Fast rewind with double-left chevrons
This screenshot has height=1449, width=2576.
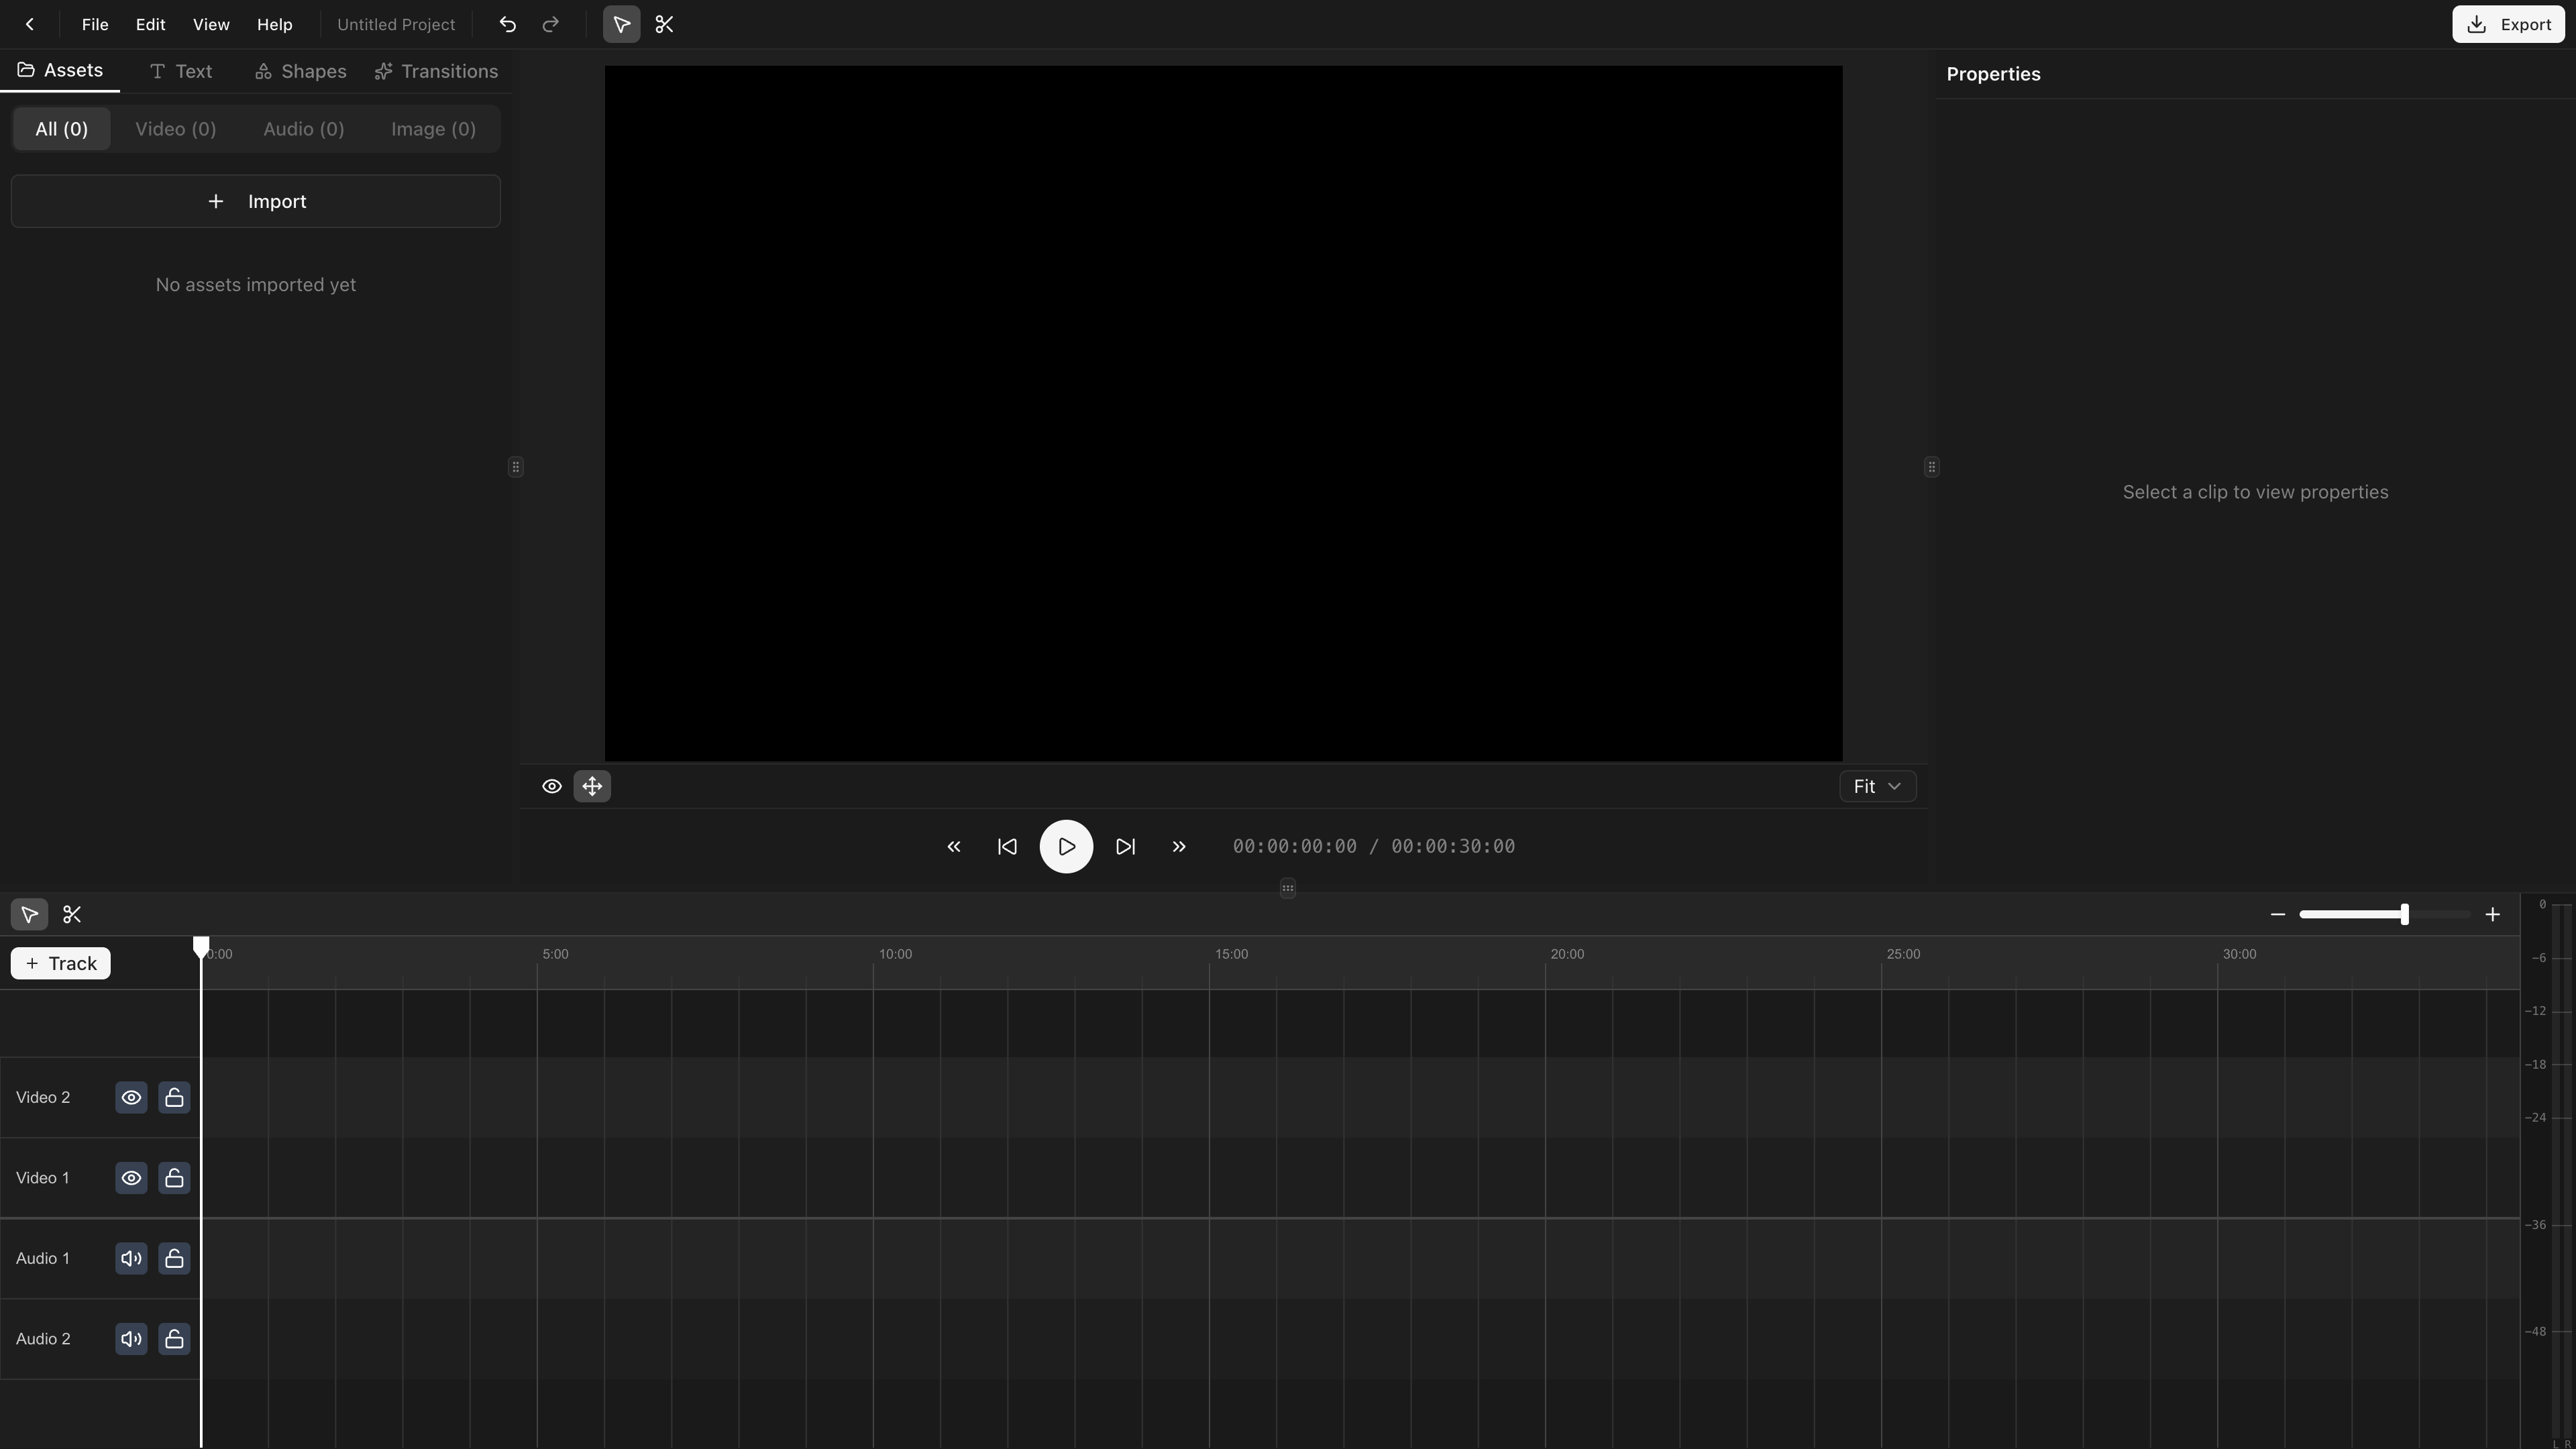[953, 846]
